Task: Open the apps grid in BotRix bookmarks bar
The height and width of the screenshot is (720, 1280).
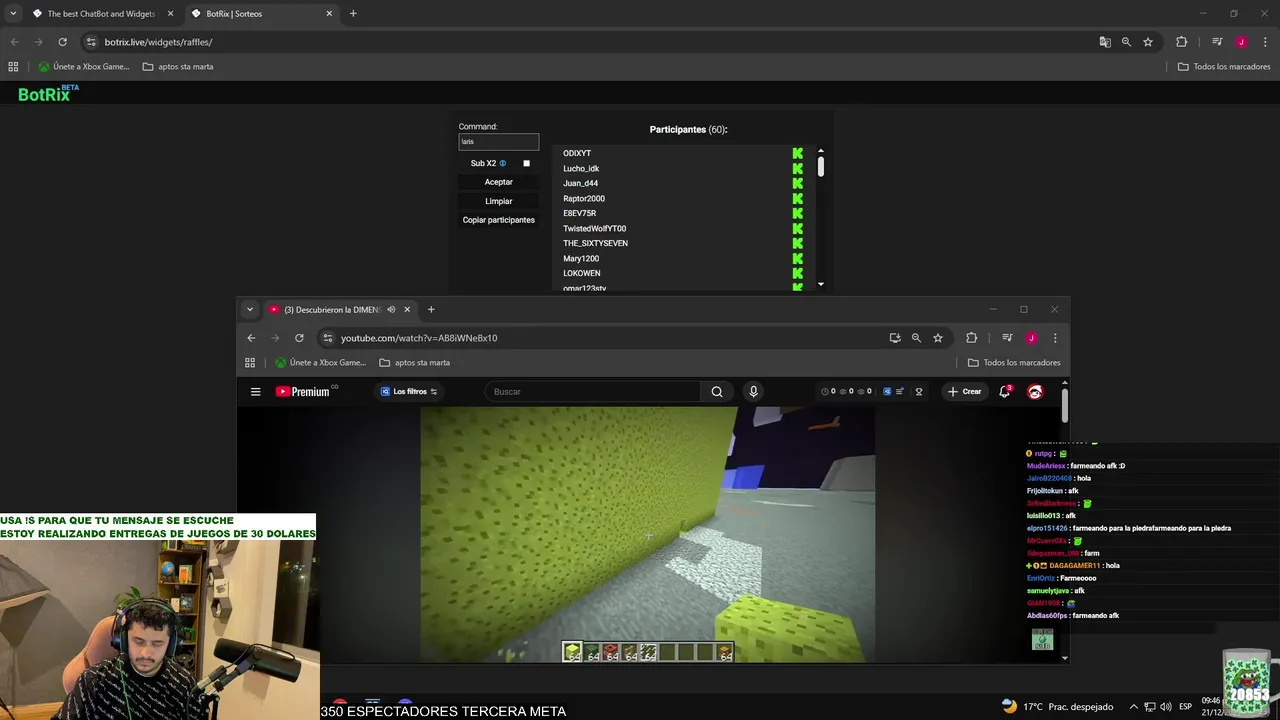Action: [13, 67]
